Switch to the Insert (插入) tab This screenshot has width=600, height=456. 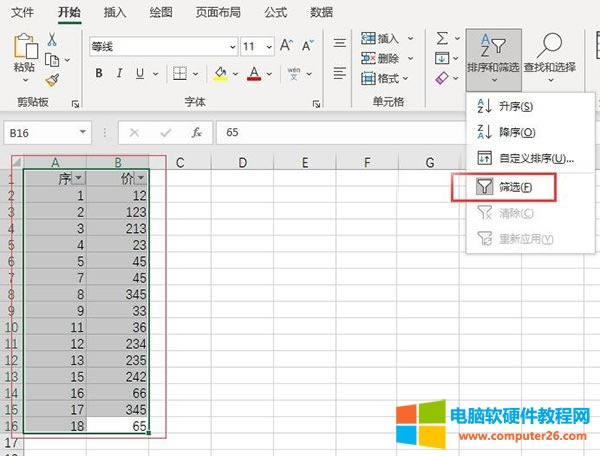(x=115, y=12)
